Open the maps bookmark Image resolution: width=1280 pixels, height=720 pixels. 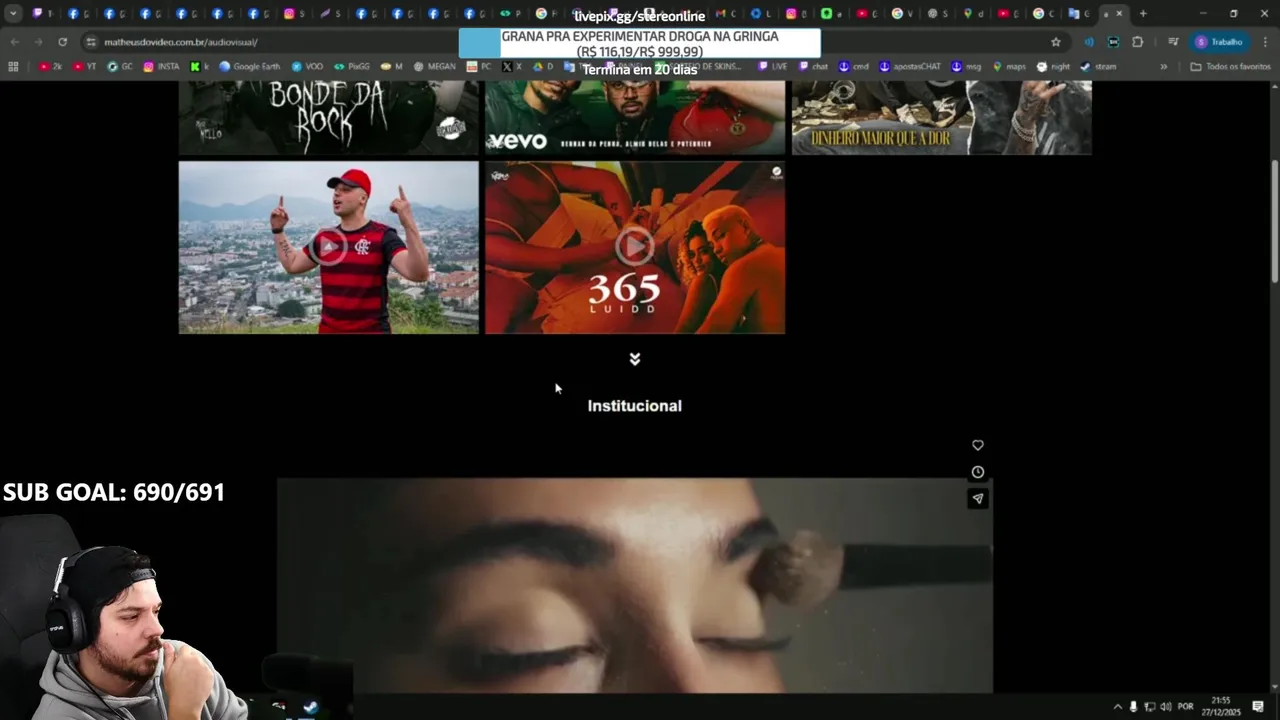[1009, 66]
